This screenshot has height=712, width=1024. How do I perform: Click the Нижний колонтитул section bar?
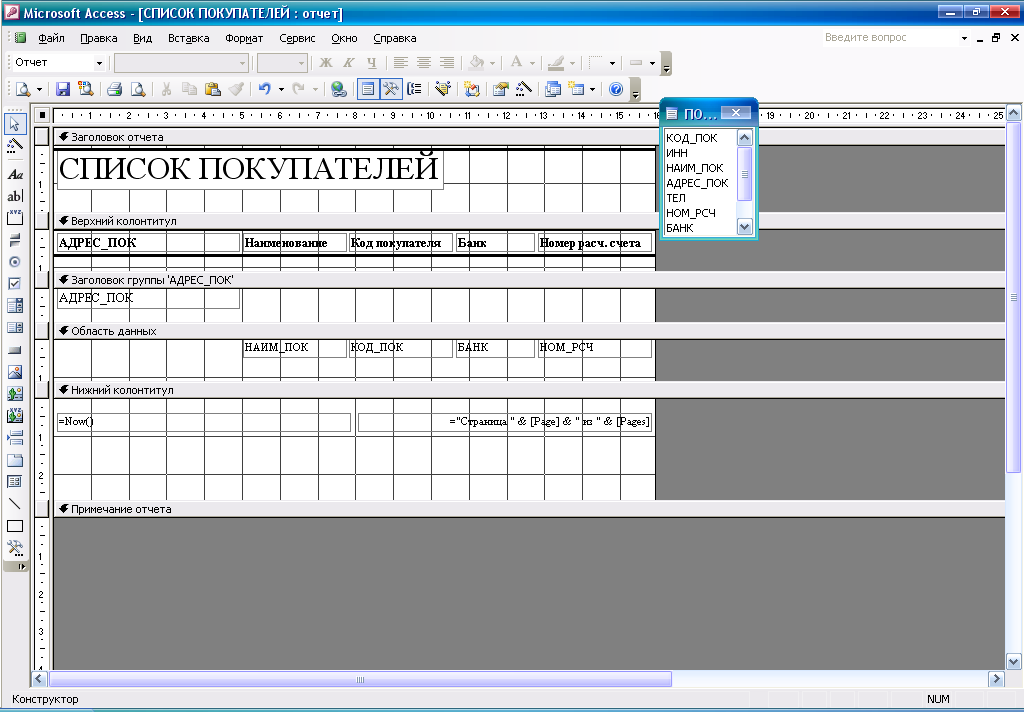[529, 390]
